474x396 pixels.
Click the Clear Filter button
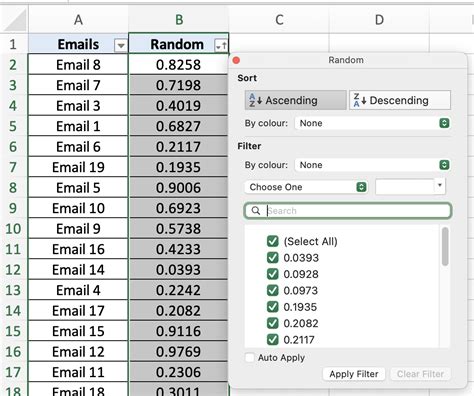tap(420, 374)
